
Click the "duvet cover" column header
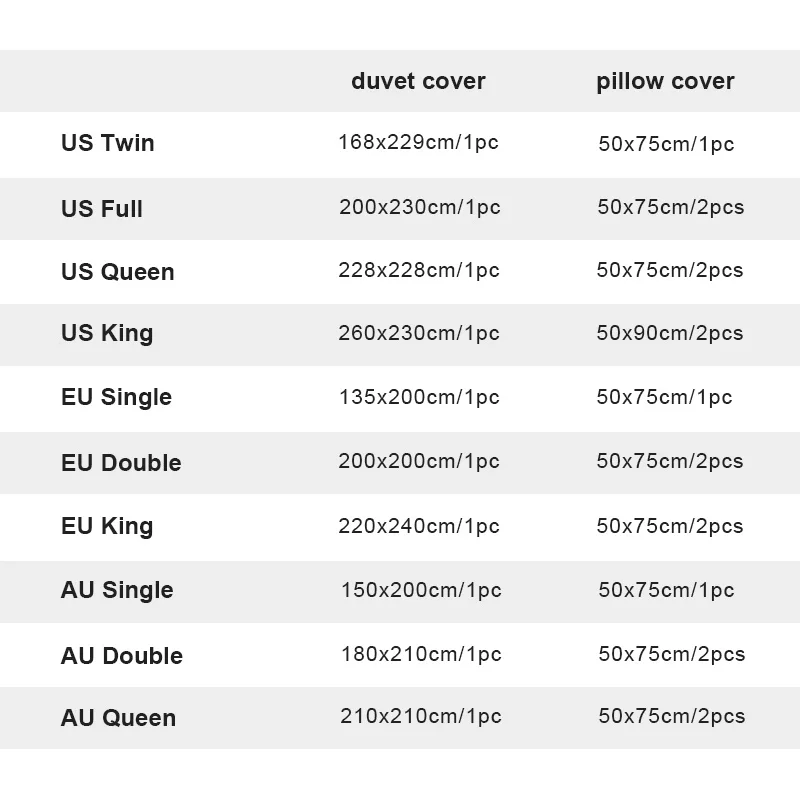pyautogui.click(x=418, y=82)
